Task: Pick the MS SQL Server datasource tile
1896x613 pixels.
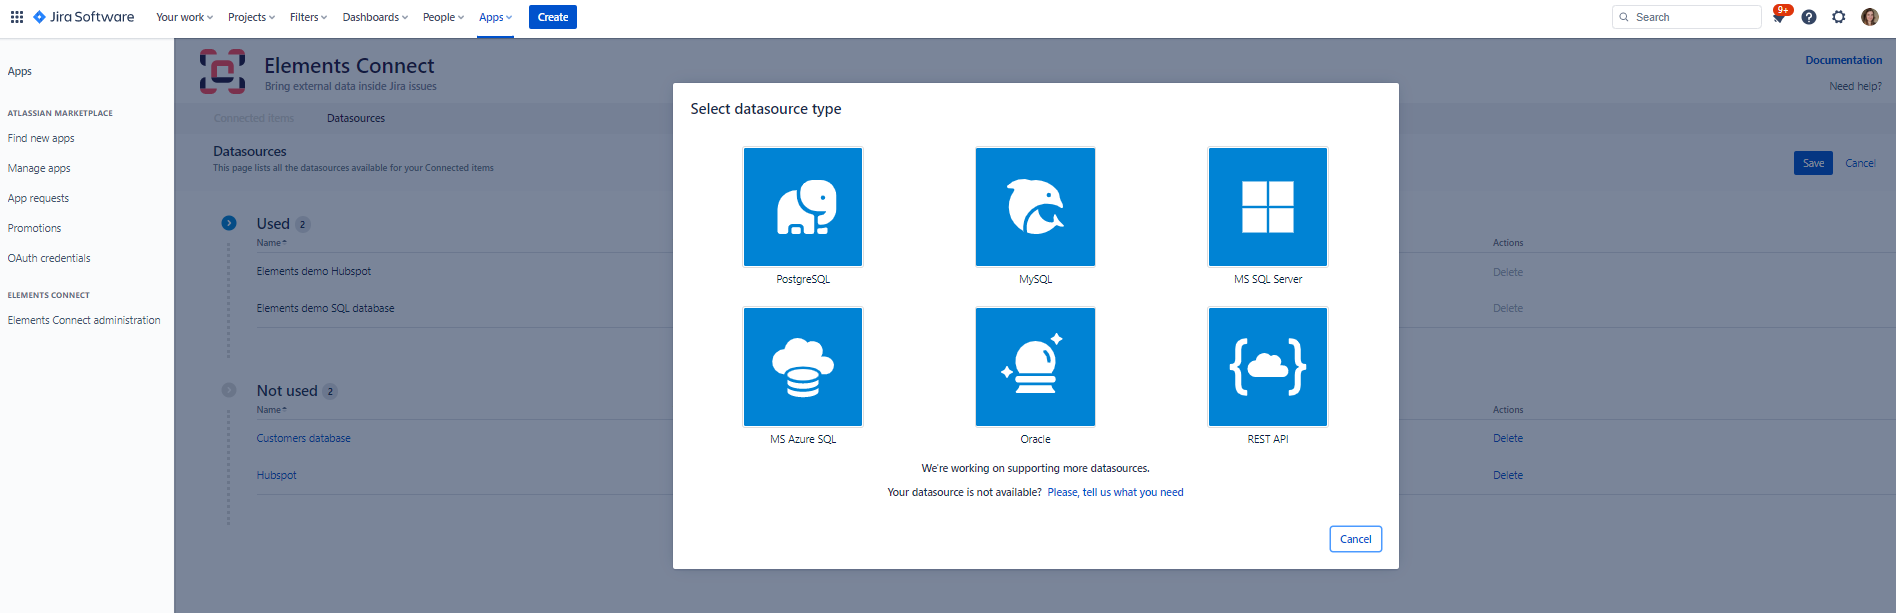Action: tap(1267, 207)
